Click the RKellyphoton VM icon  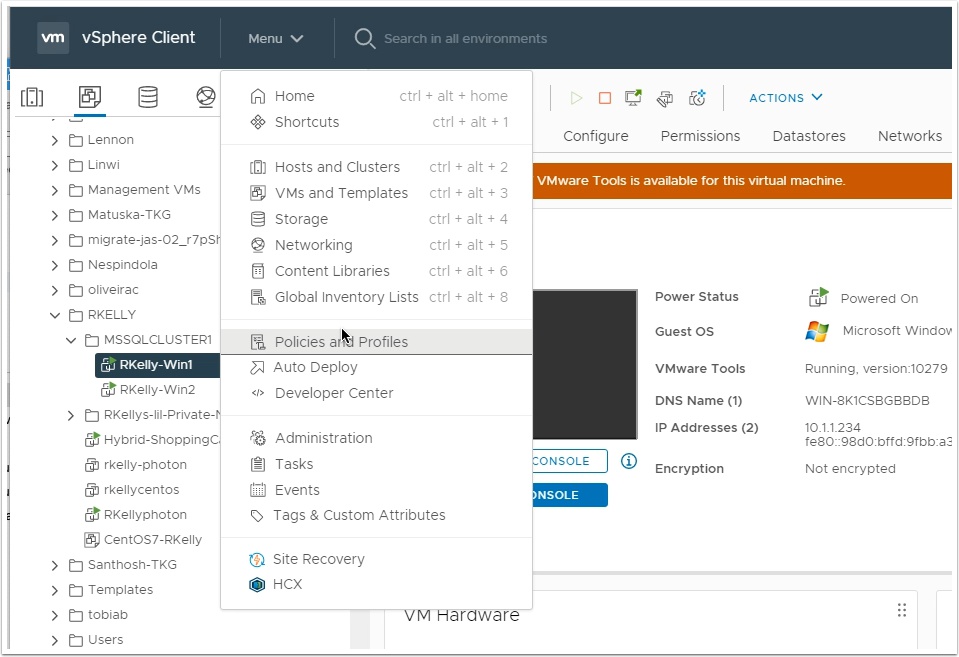pos(92,514)
